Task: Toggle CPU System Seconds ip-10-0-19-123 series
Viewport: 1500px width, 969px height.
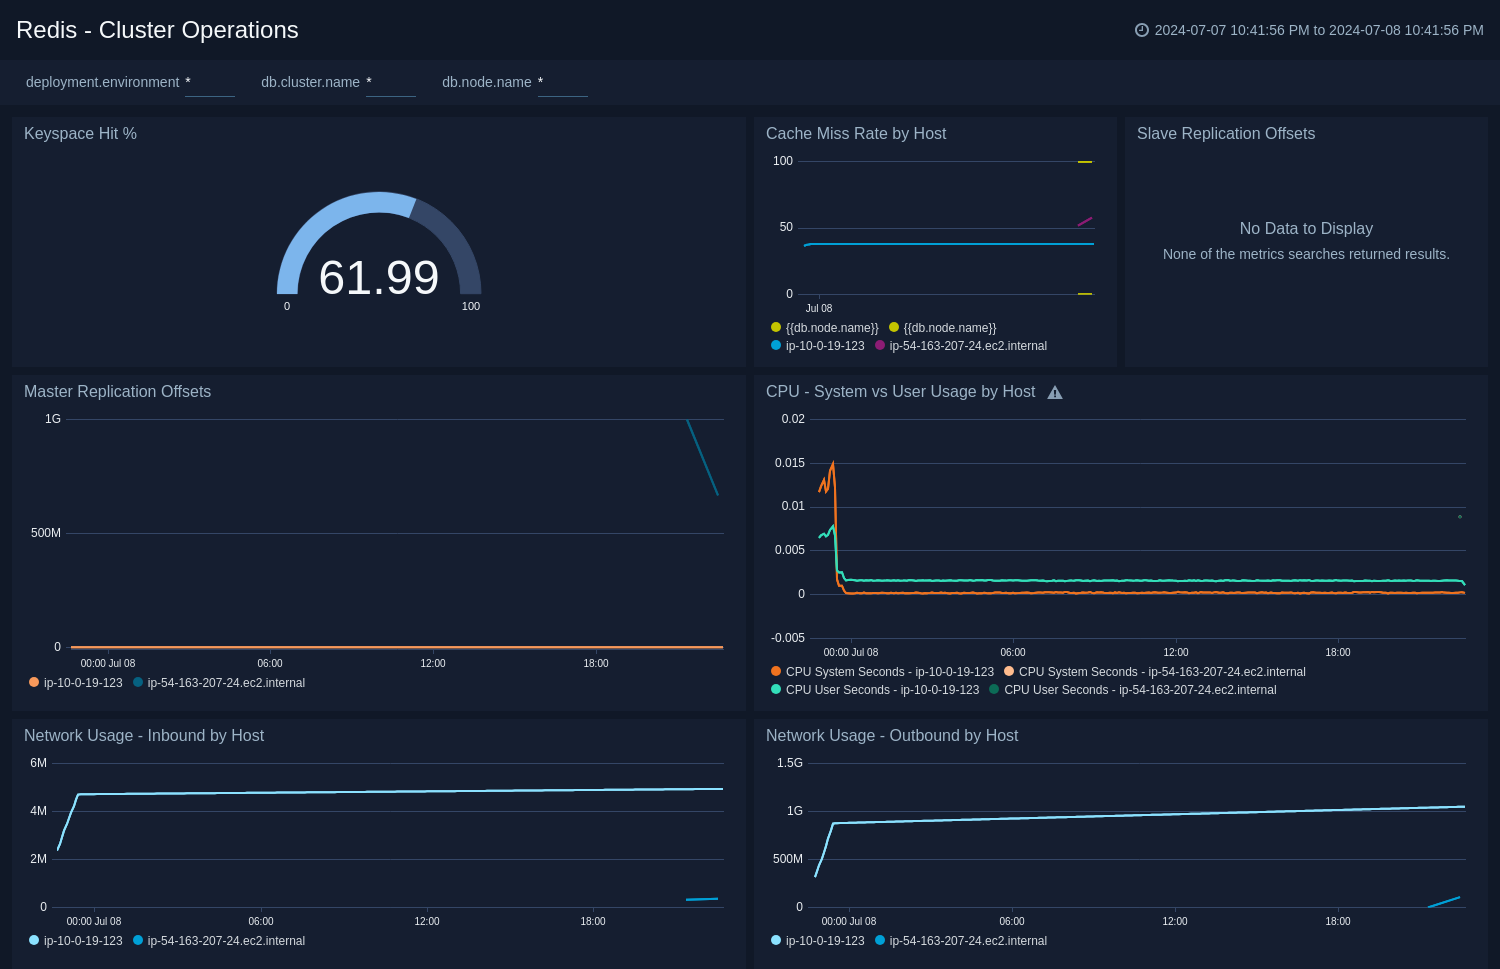Action: click(882, 672)
